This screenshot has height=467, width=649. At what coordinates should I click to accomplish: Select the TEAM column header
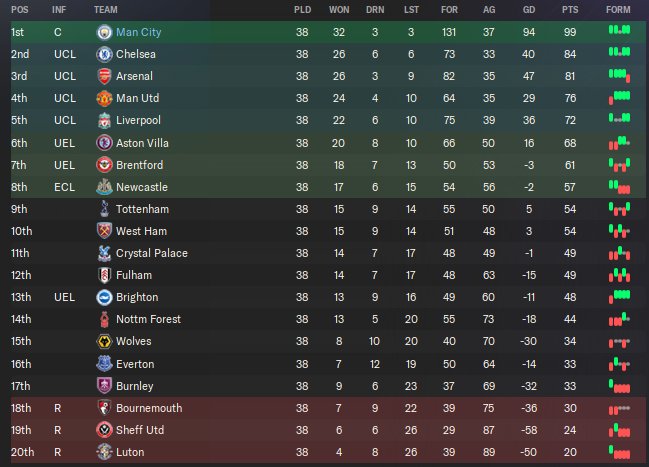click(x=106, y=10)
